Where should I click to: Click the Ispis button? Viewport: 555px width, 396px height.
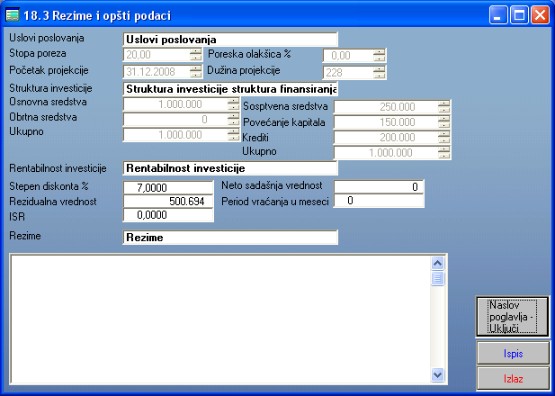(x=513, y=353)
